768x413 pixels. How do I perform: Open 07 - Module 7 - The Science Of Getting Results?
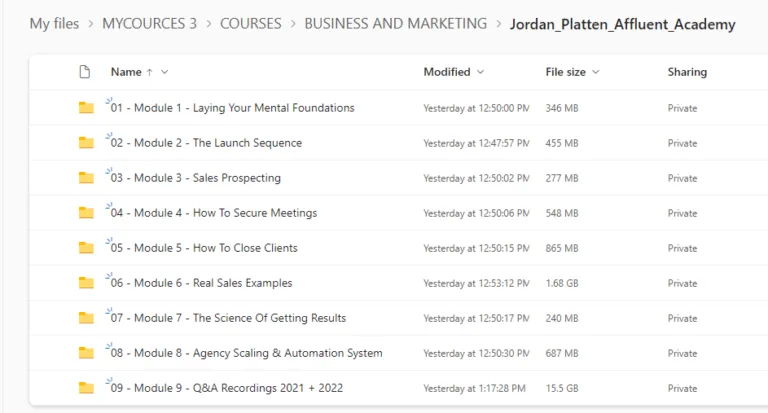(228, 318)
